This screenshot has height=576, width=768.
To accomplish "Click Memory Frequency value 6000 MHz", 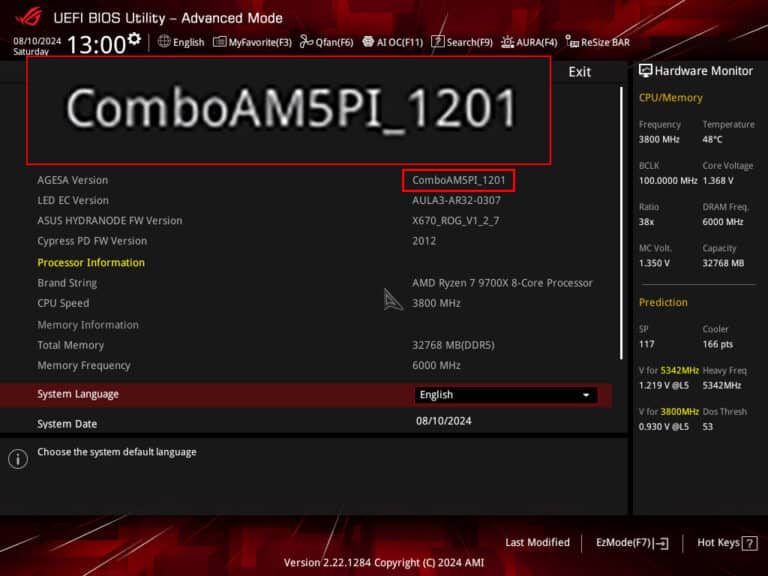I will [x=436, y=365].
